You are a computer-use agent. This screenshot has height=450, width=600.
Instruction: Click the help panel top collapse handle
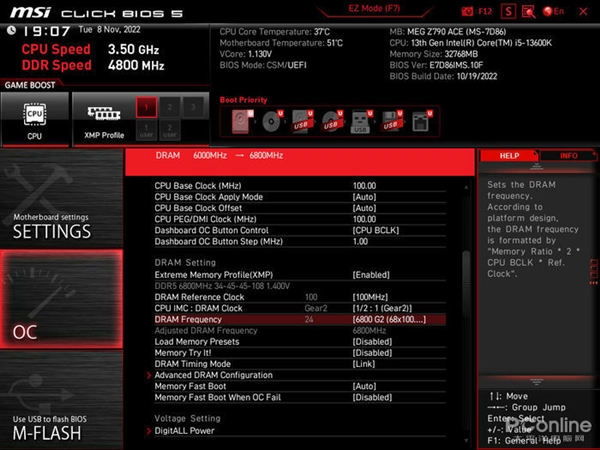[x=536, y=167]
